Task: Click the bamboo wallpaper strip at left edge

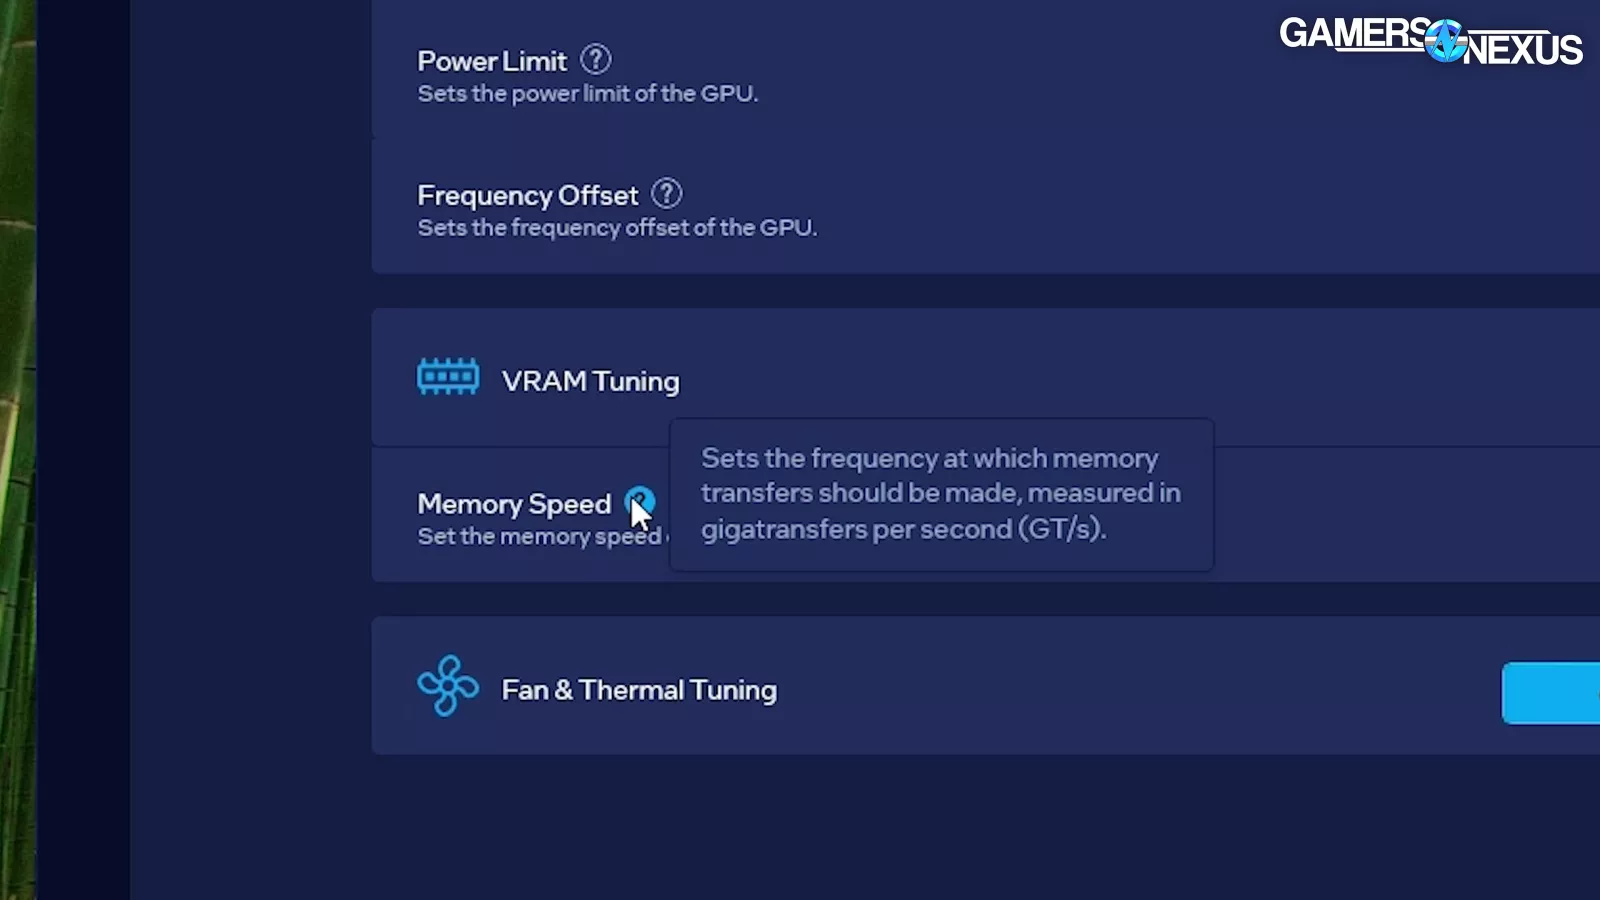Action: 17,450
